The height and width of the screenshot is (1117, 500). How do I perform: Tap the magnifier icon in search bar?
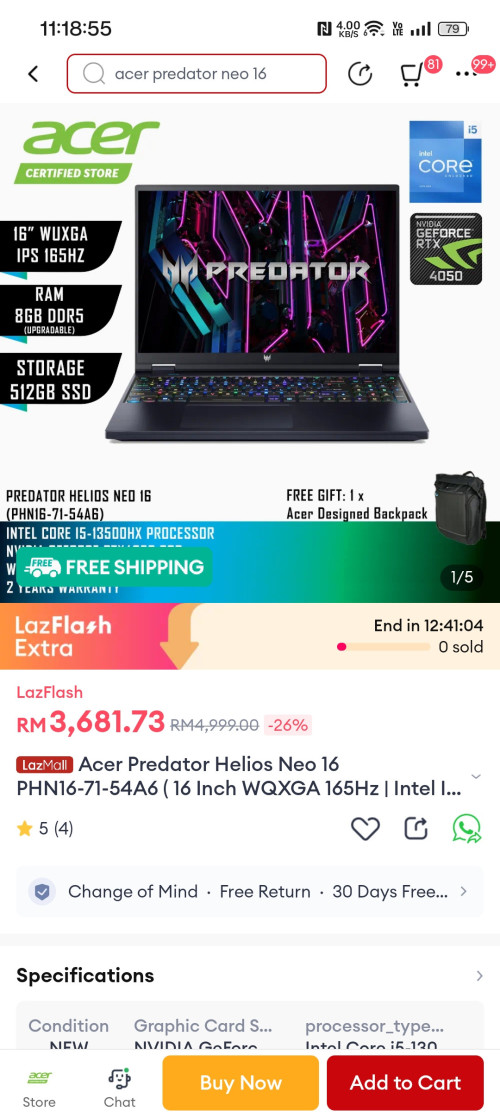pyautogui.click(x=94, y=73)
